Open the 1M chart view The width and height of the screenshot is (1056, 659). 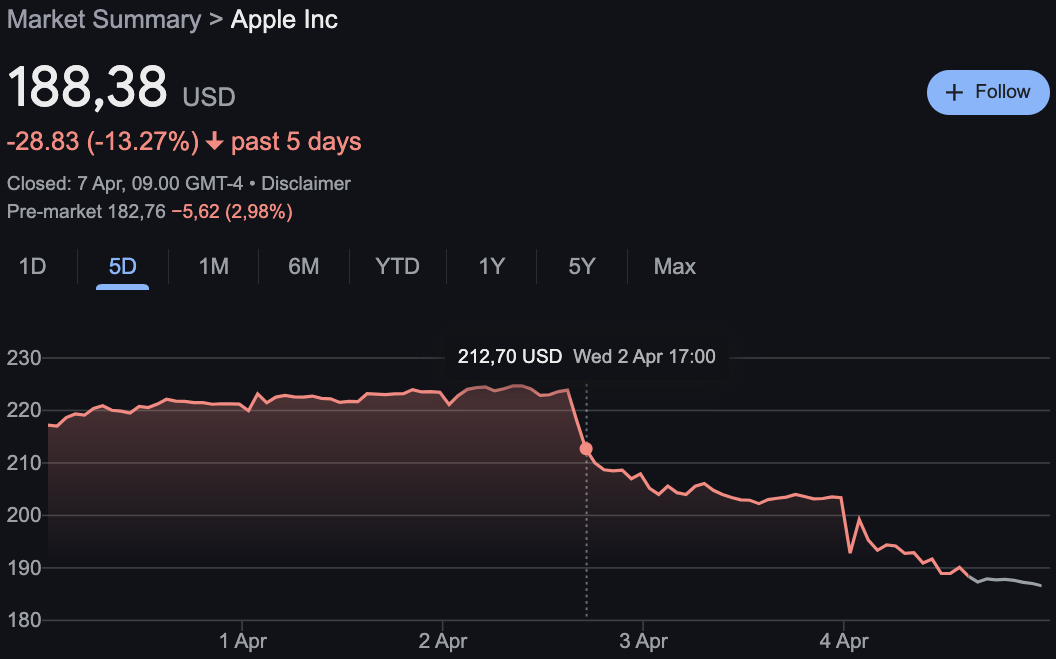212,266
